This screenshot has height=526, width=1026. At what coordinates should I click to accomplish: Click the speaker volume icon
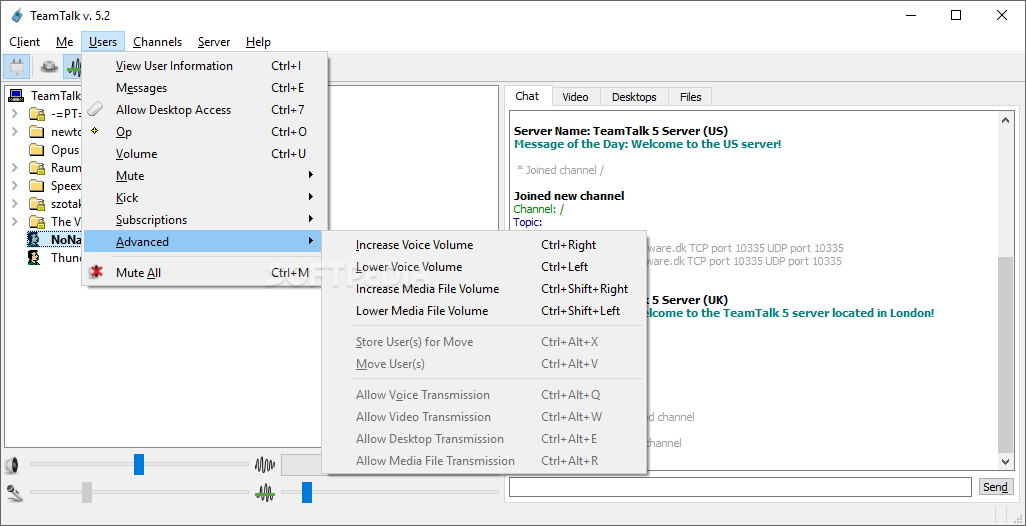coord(12,466)
